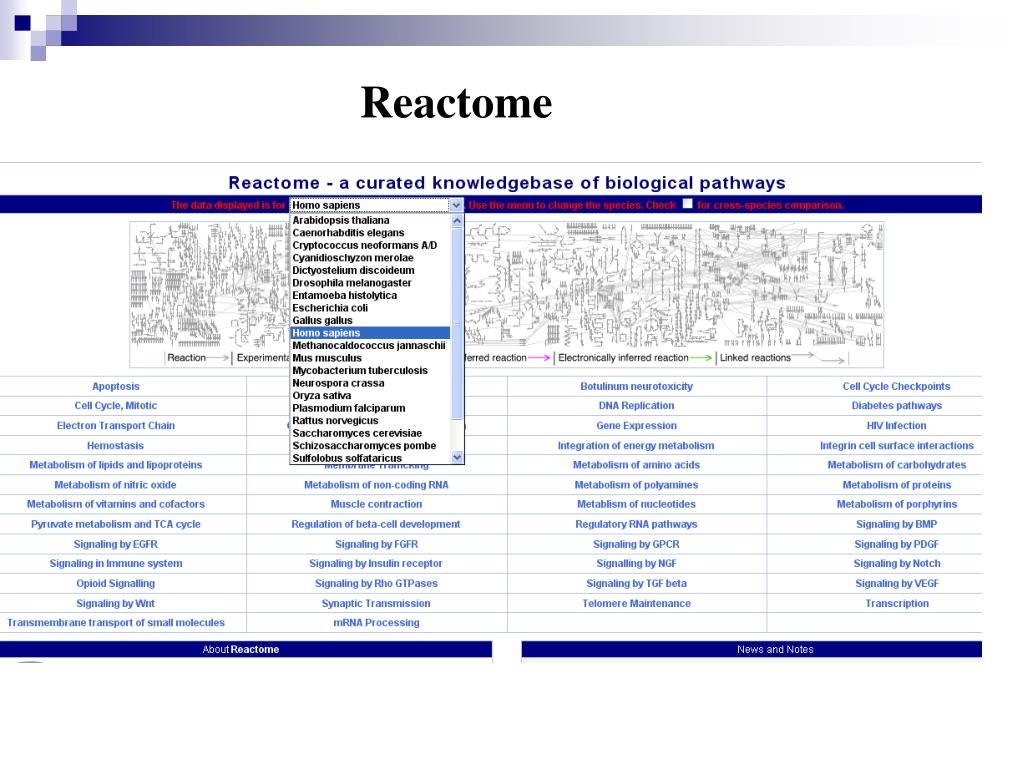Click species list scroll down arrow
The height and width of the screenshot is (768, 1024).
tap(457, 458)
